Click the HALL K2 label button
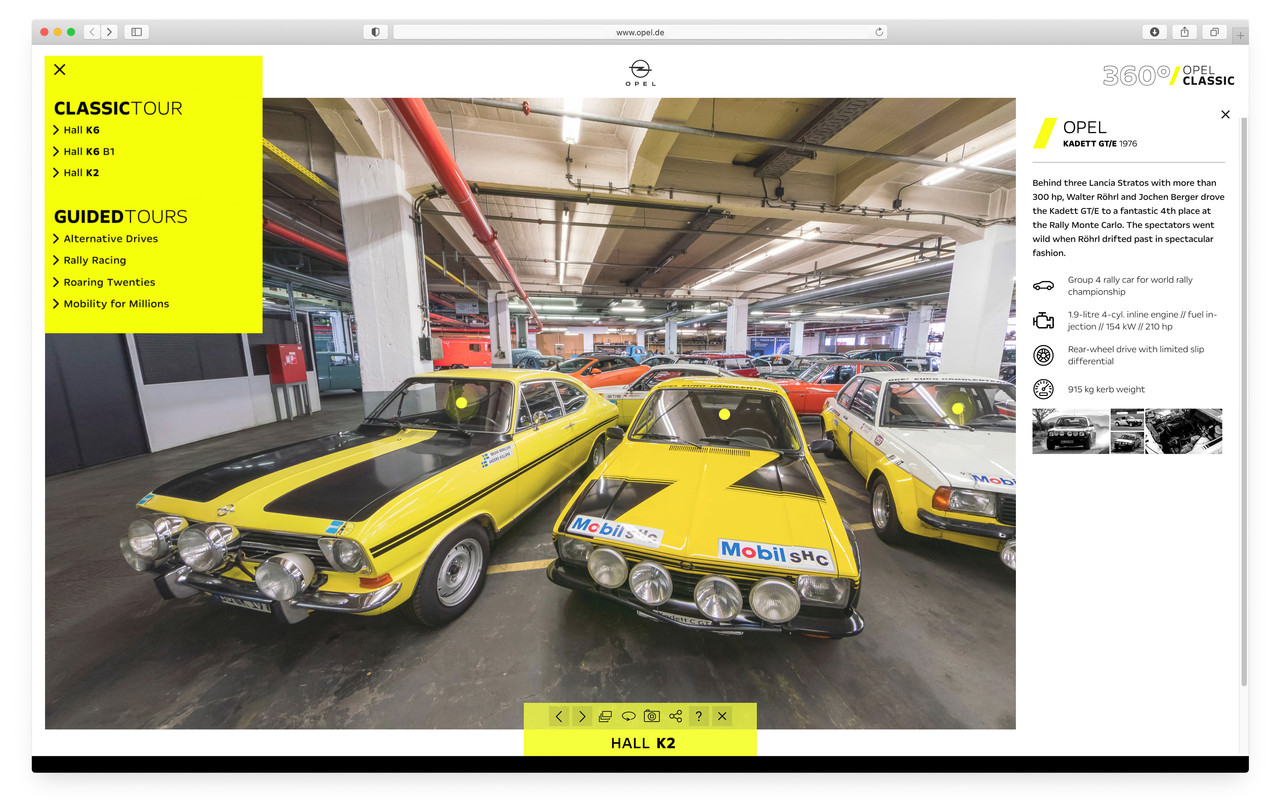The width and height of the screenshot is (1280, 800). pyautogui.click(x=640, y=743)
